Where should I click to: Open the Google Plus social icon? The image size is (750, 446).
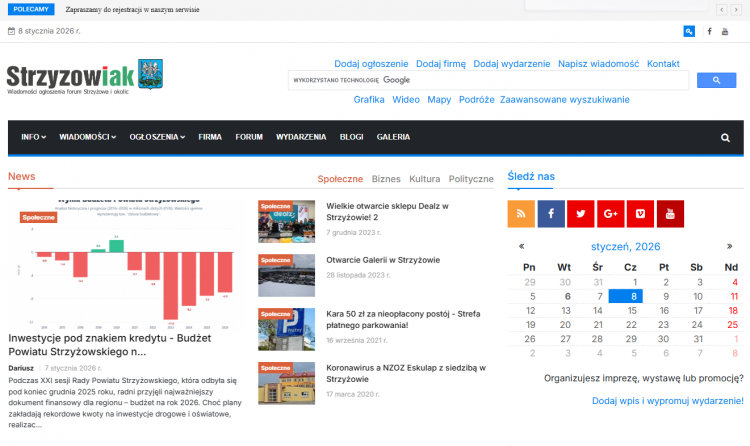pos(610,213)
